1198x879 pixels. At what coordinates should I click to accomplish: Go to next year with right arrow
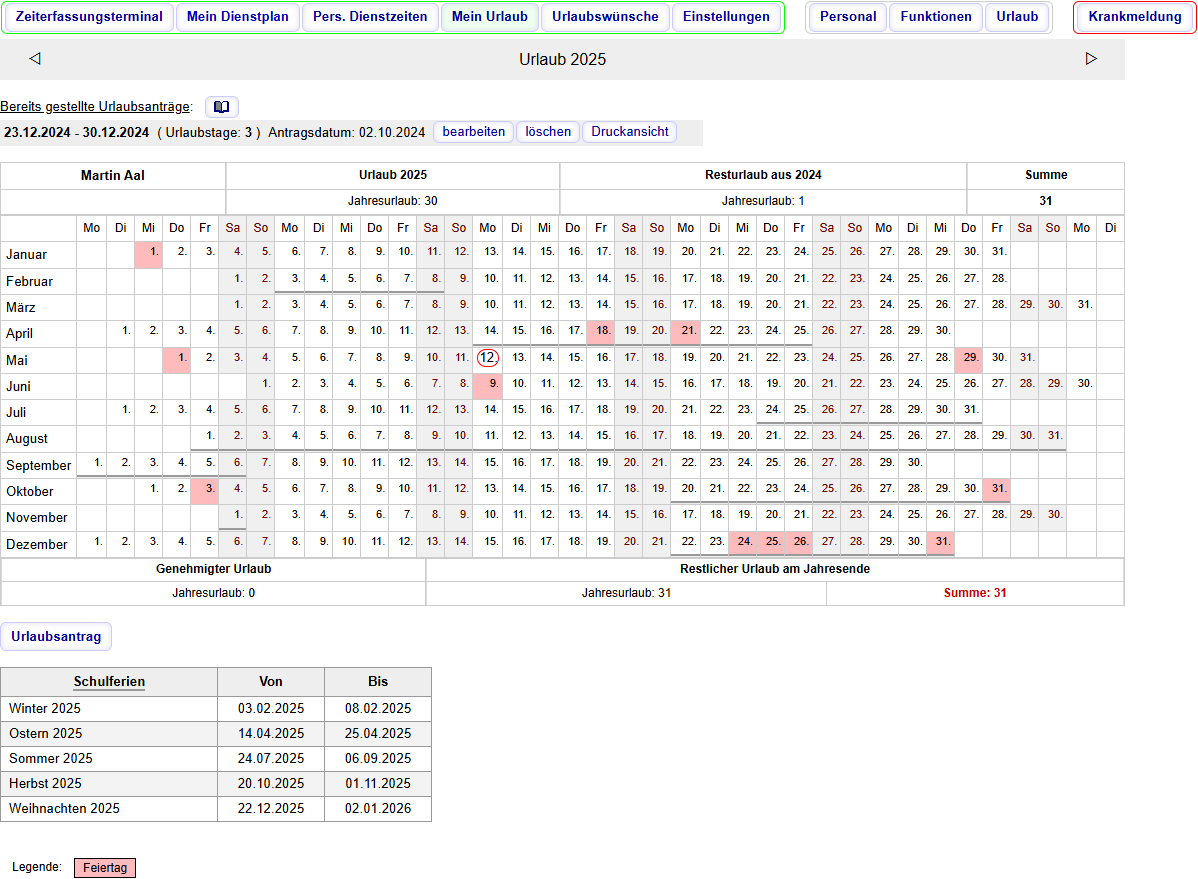1091,59
